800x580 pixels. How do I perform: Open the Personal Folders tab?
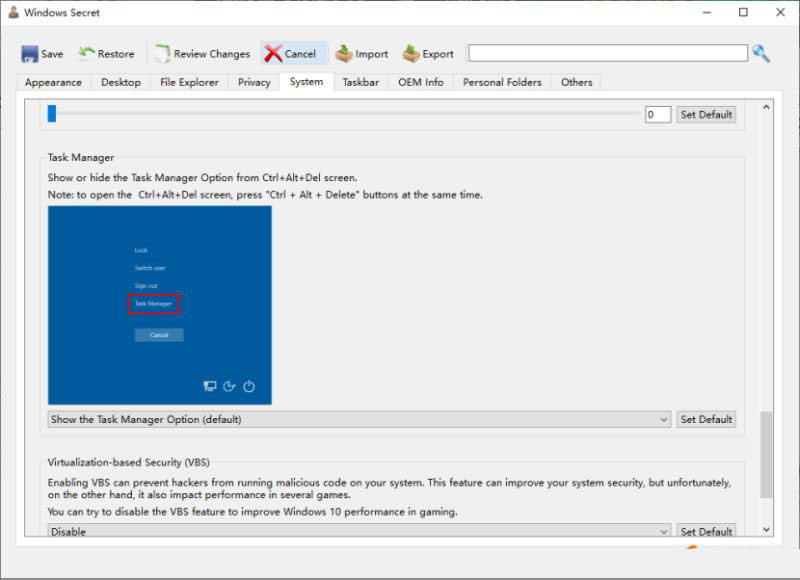coord(502,82)
